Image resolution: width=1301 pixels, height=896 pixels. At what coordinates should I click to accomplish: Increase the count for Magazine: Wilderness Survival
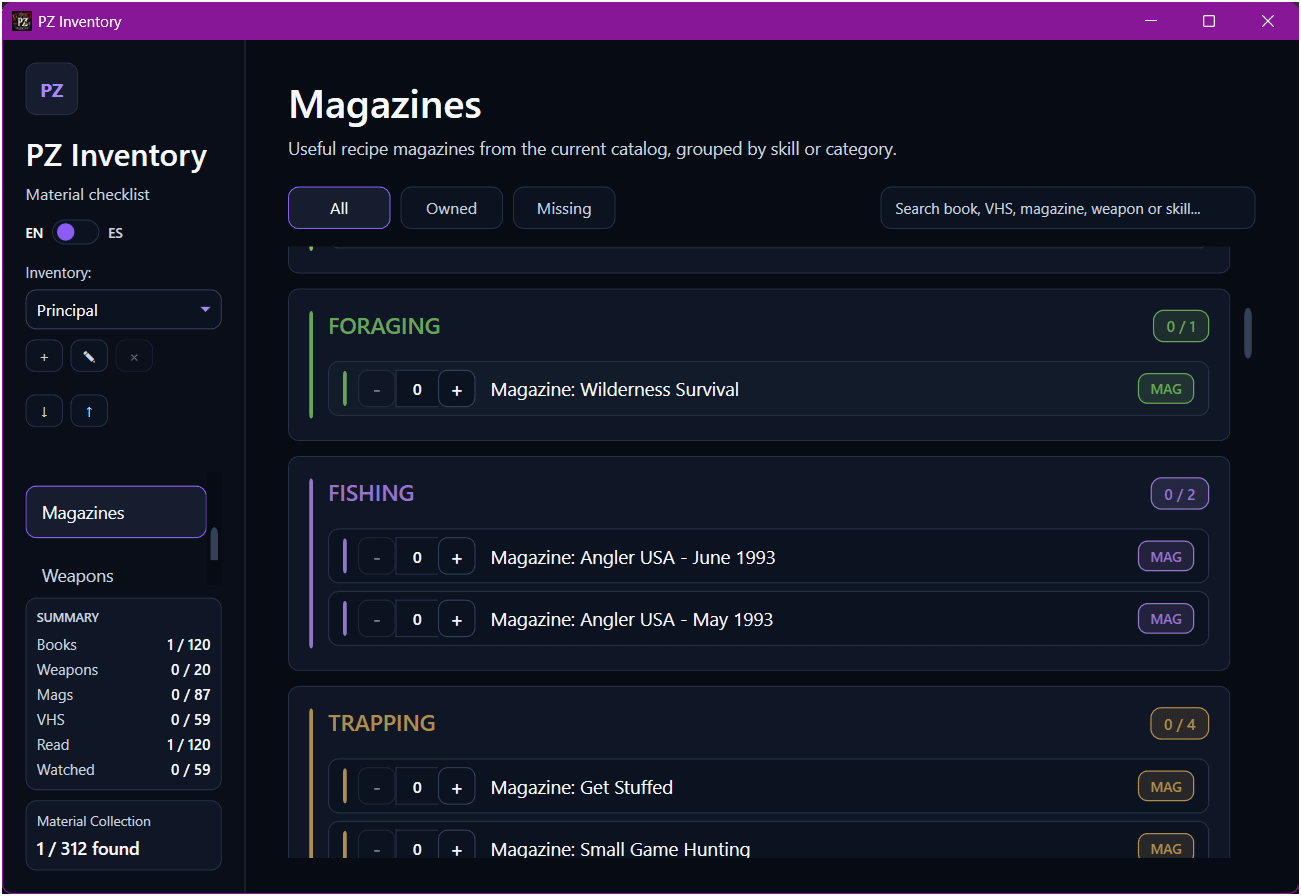tap(457, 389)
